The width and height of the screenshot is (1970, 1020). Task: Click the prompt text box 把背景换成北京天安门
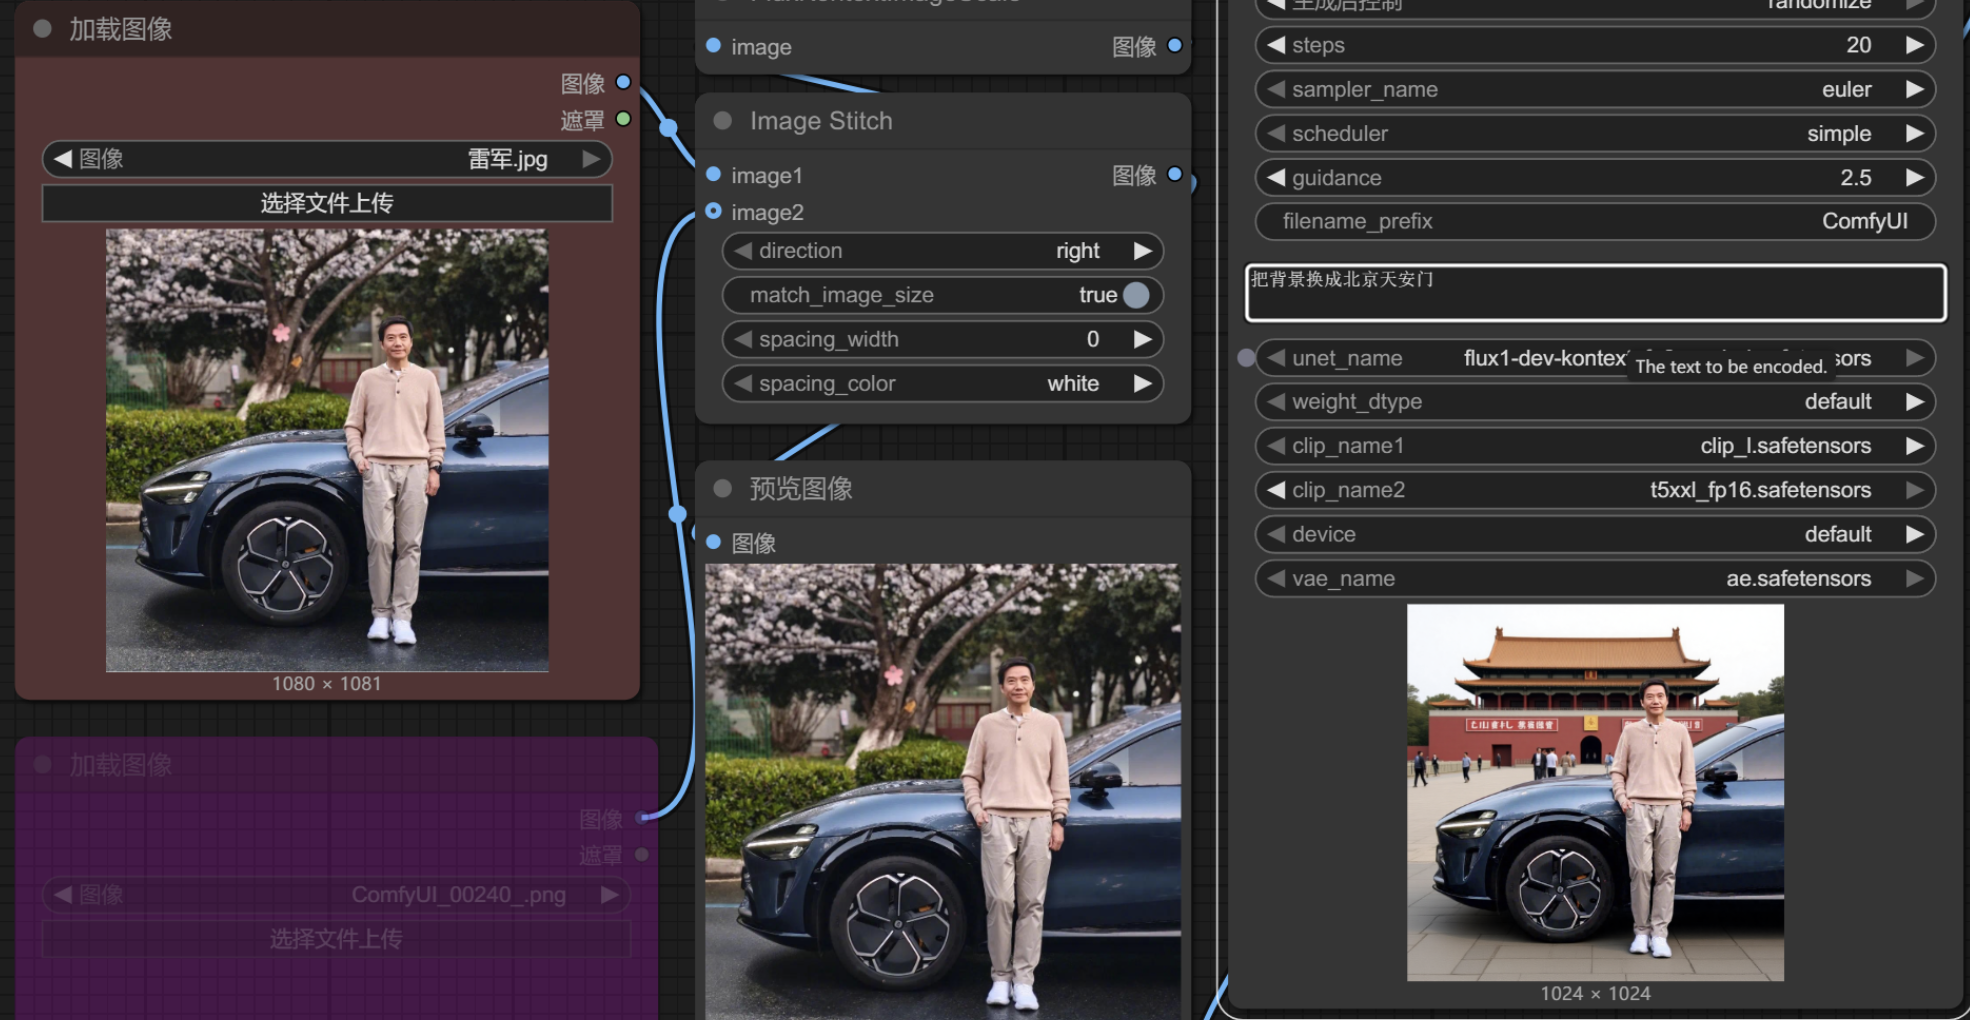pyautogui.click(x=1595, y=293)
